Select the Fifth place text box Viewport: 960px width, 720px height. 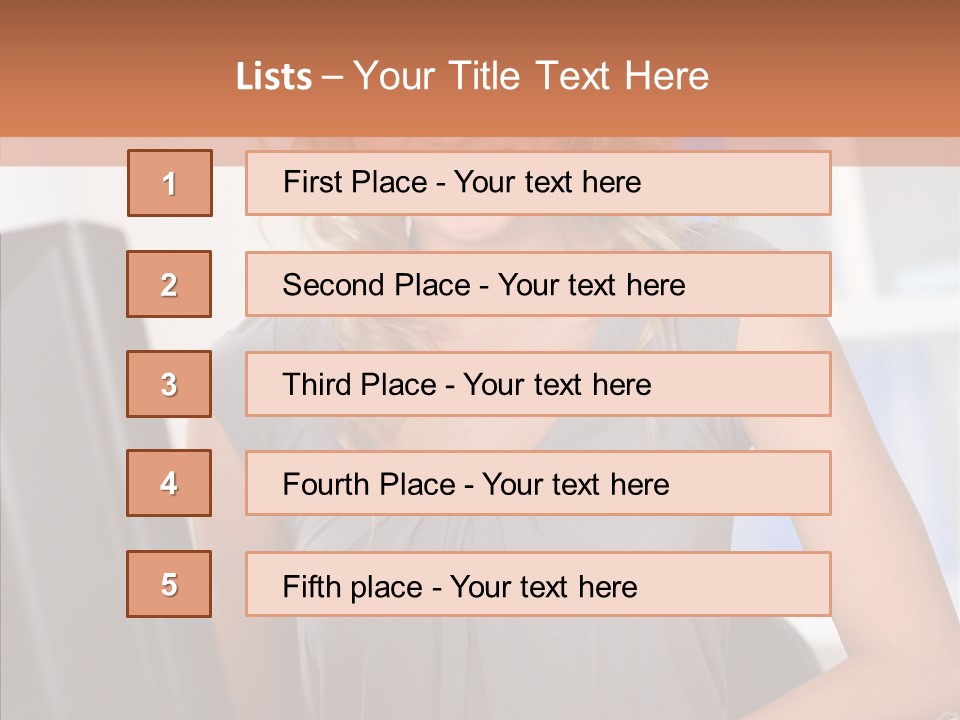[x=538, y=584]
